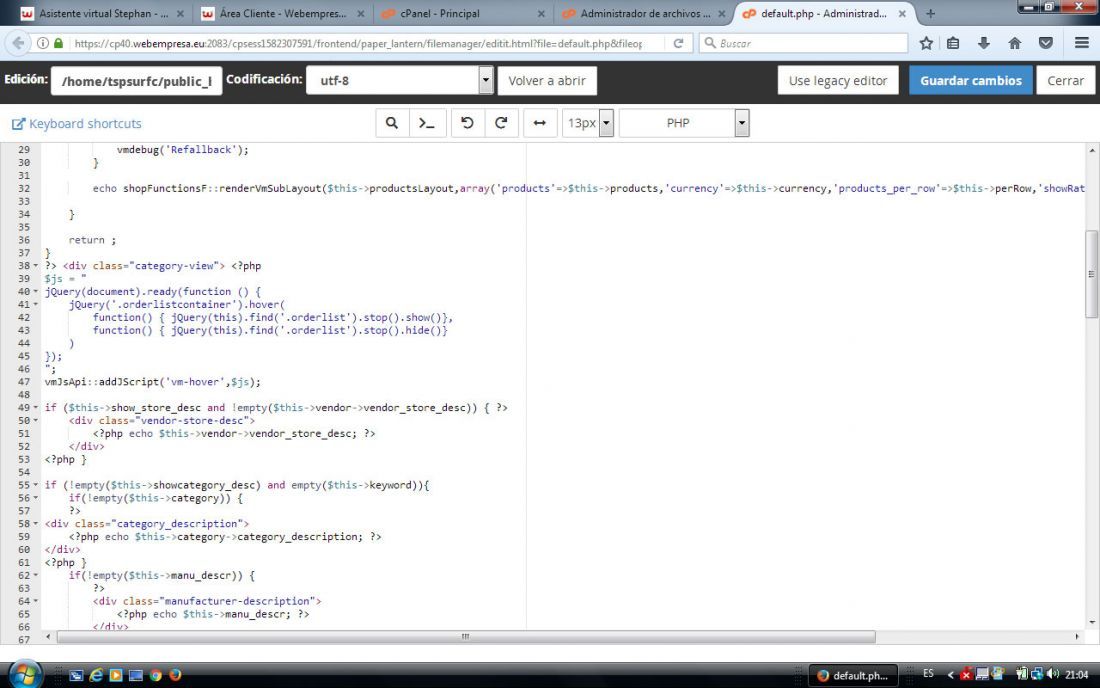This screenshot has width=1100, height=688.
Task: Click the default.ph... Firefox taskbar button
Action: point(853,675)
